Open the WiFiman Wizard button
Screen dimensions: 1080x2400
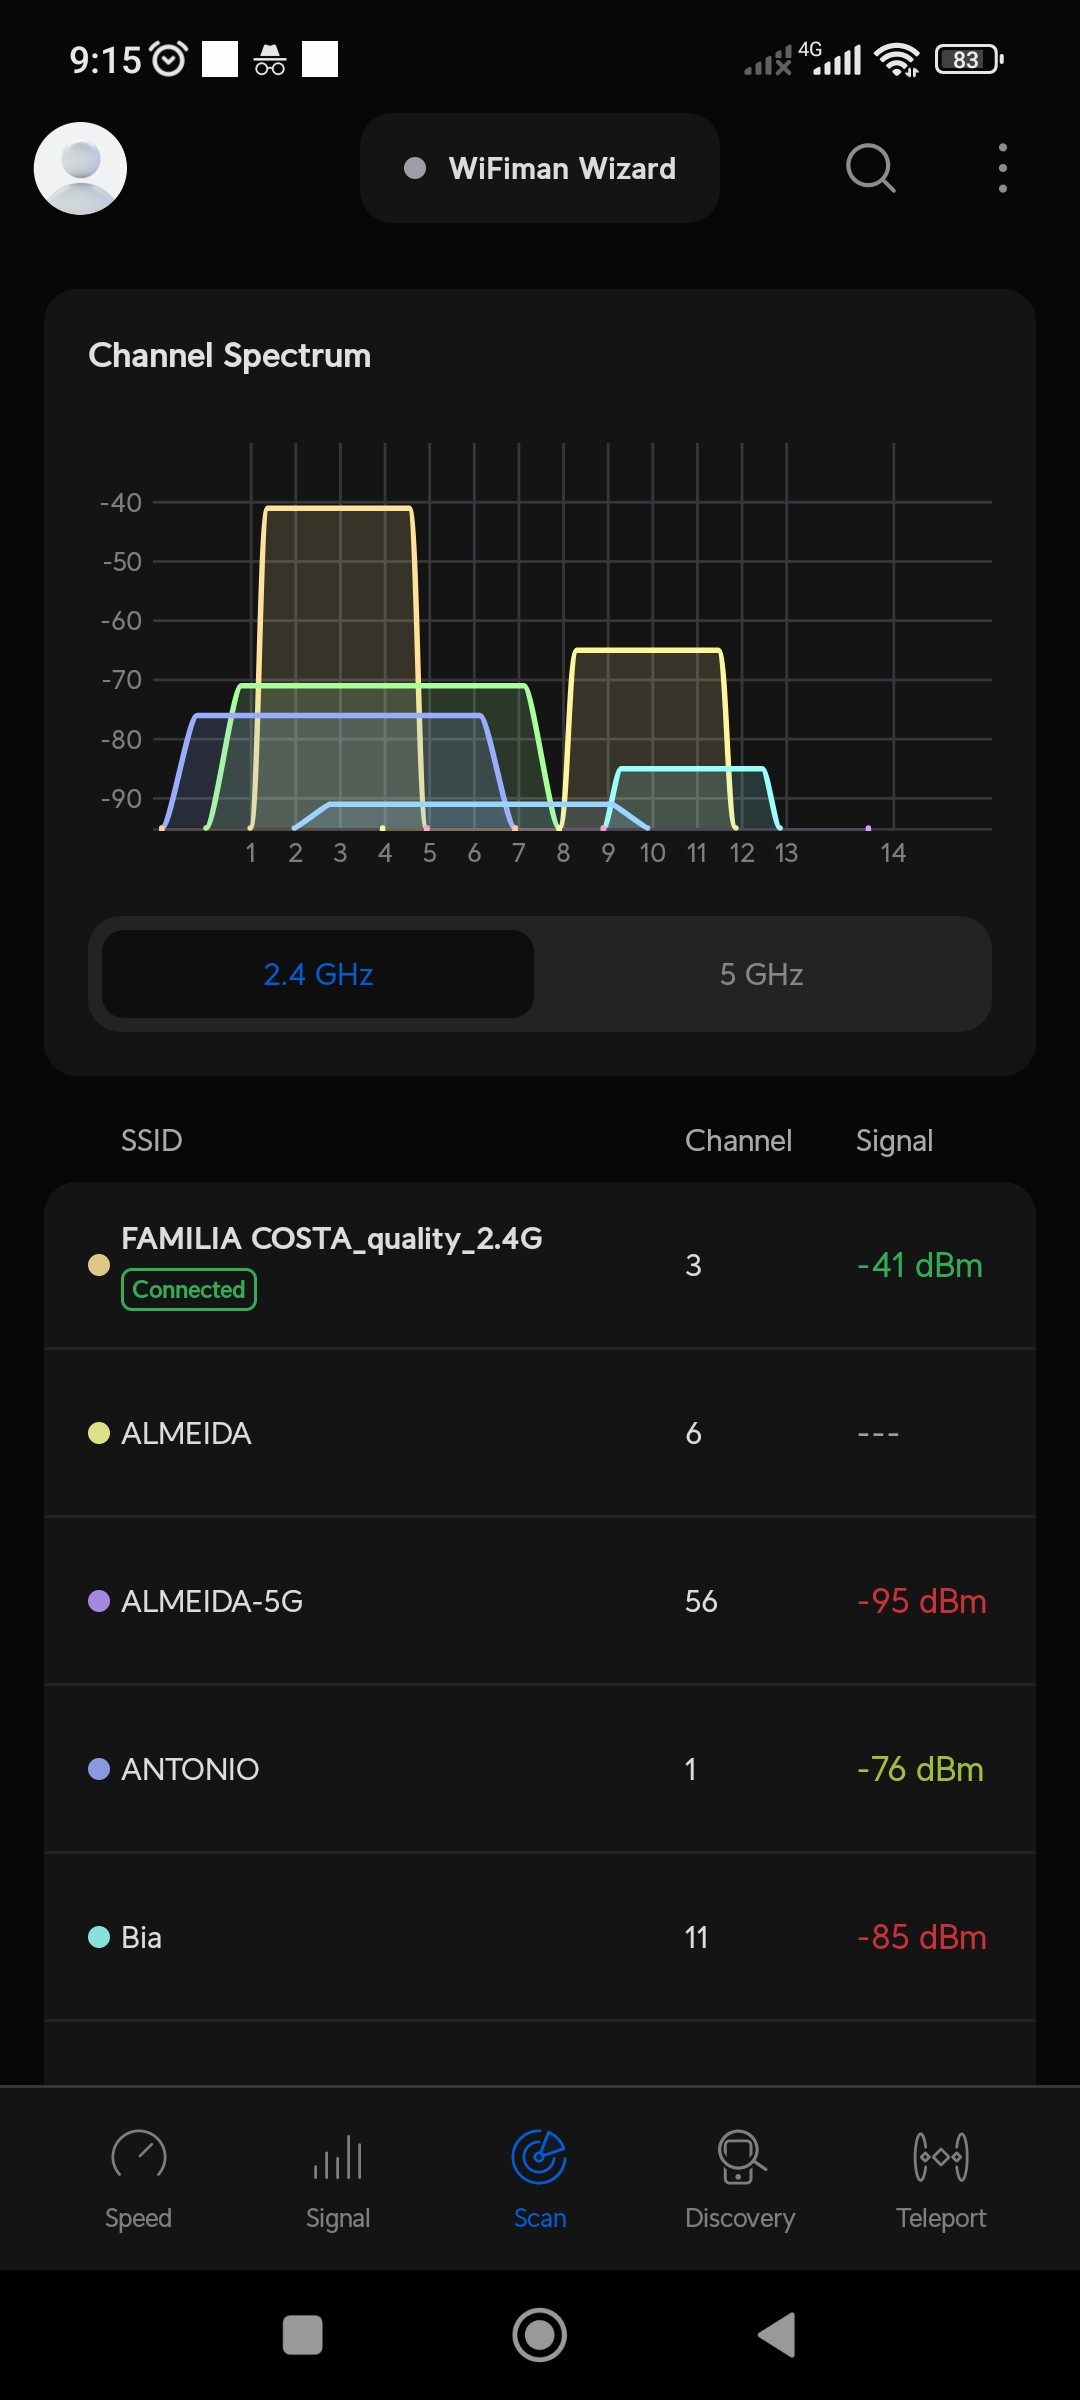click(x=540, y=168)
